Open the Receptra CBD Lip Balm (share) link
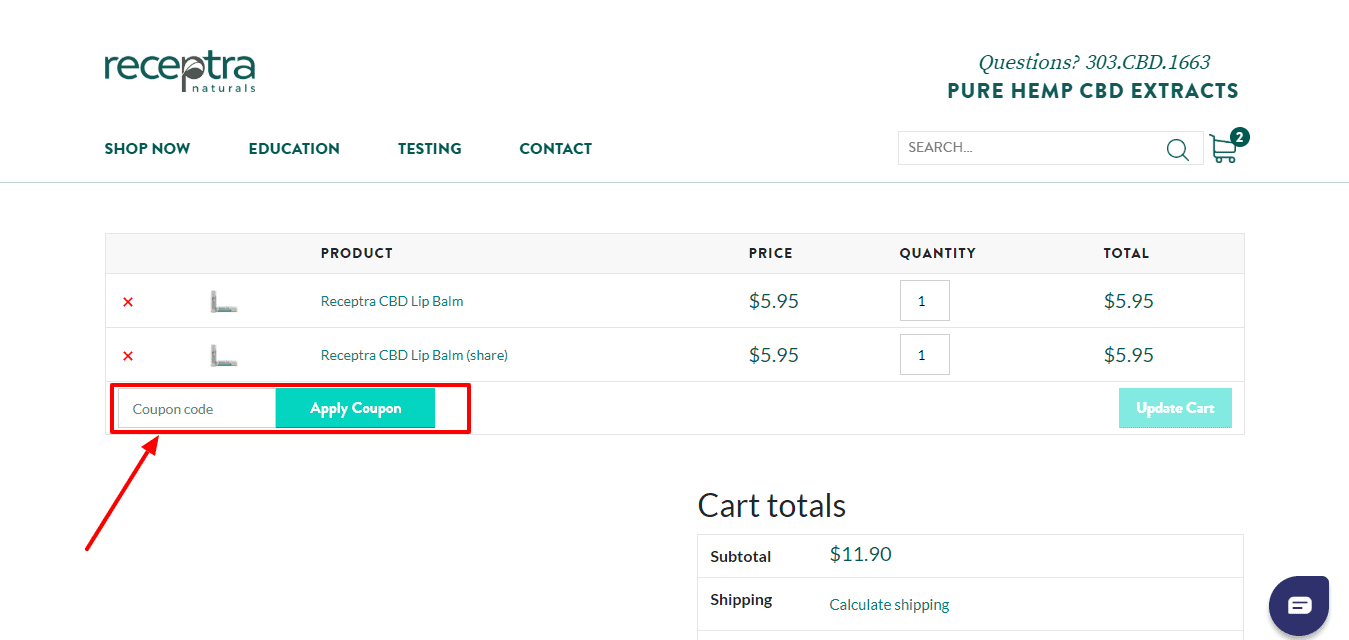The width and height of the screenshot is (1349, 640). (x=414, y=355)
